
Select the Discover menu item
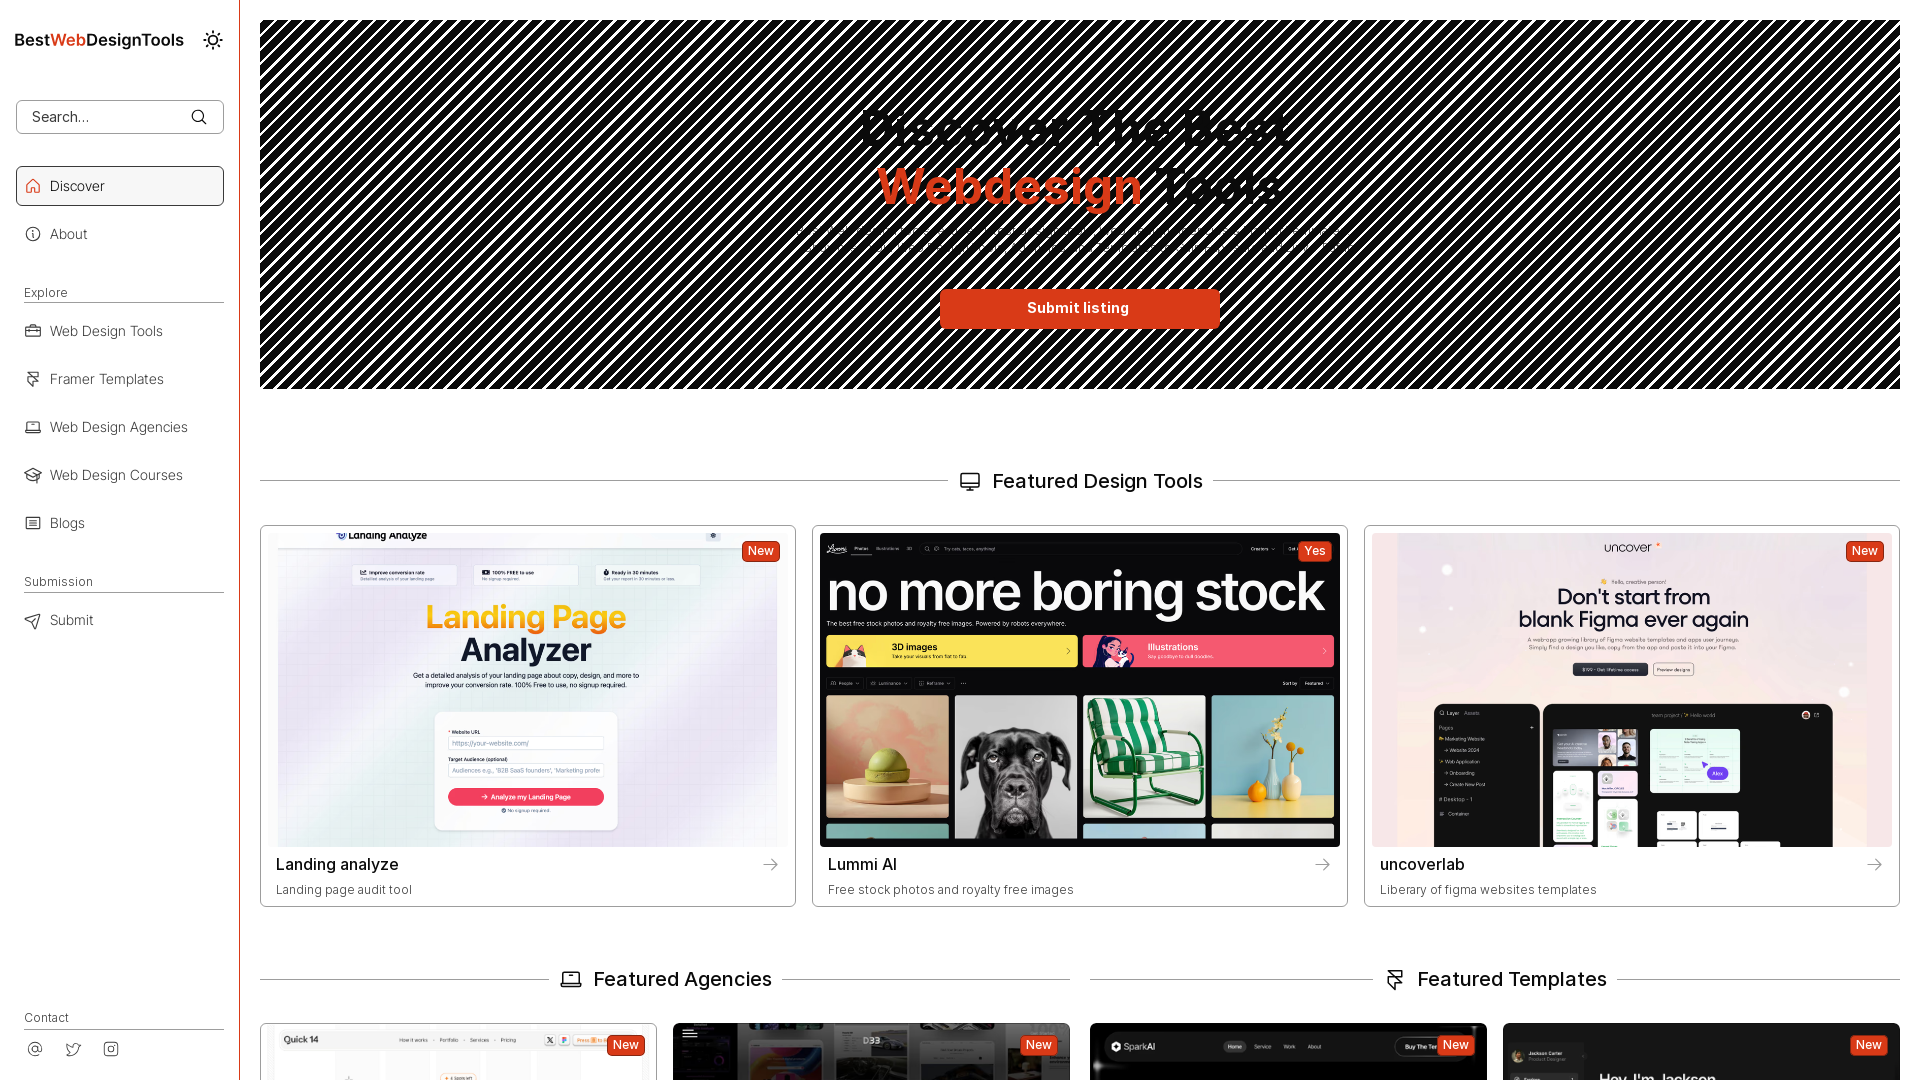coord(119,185)
